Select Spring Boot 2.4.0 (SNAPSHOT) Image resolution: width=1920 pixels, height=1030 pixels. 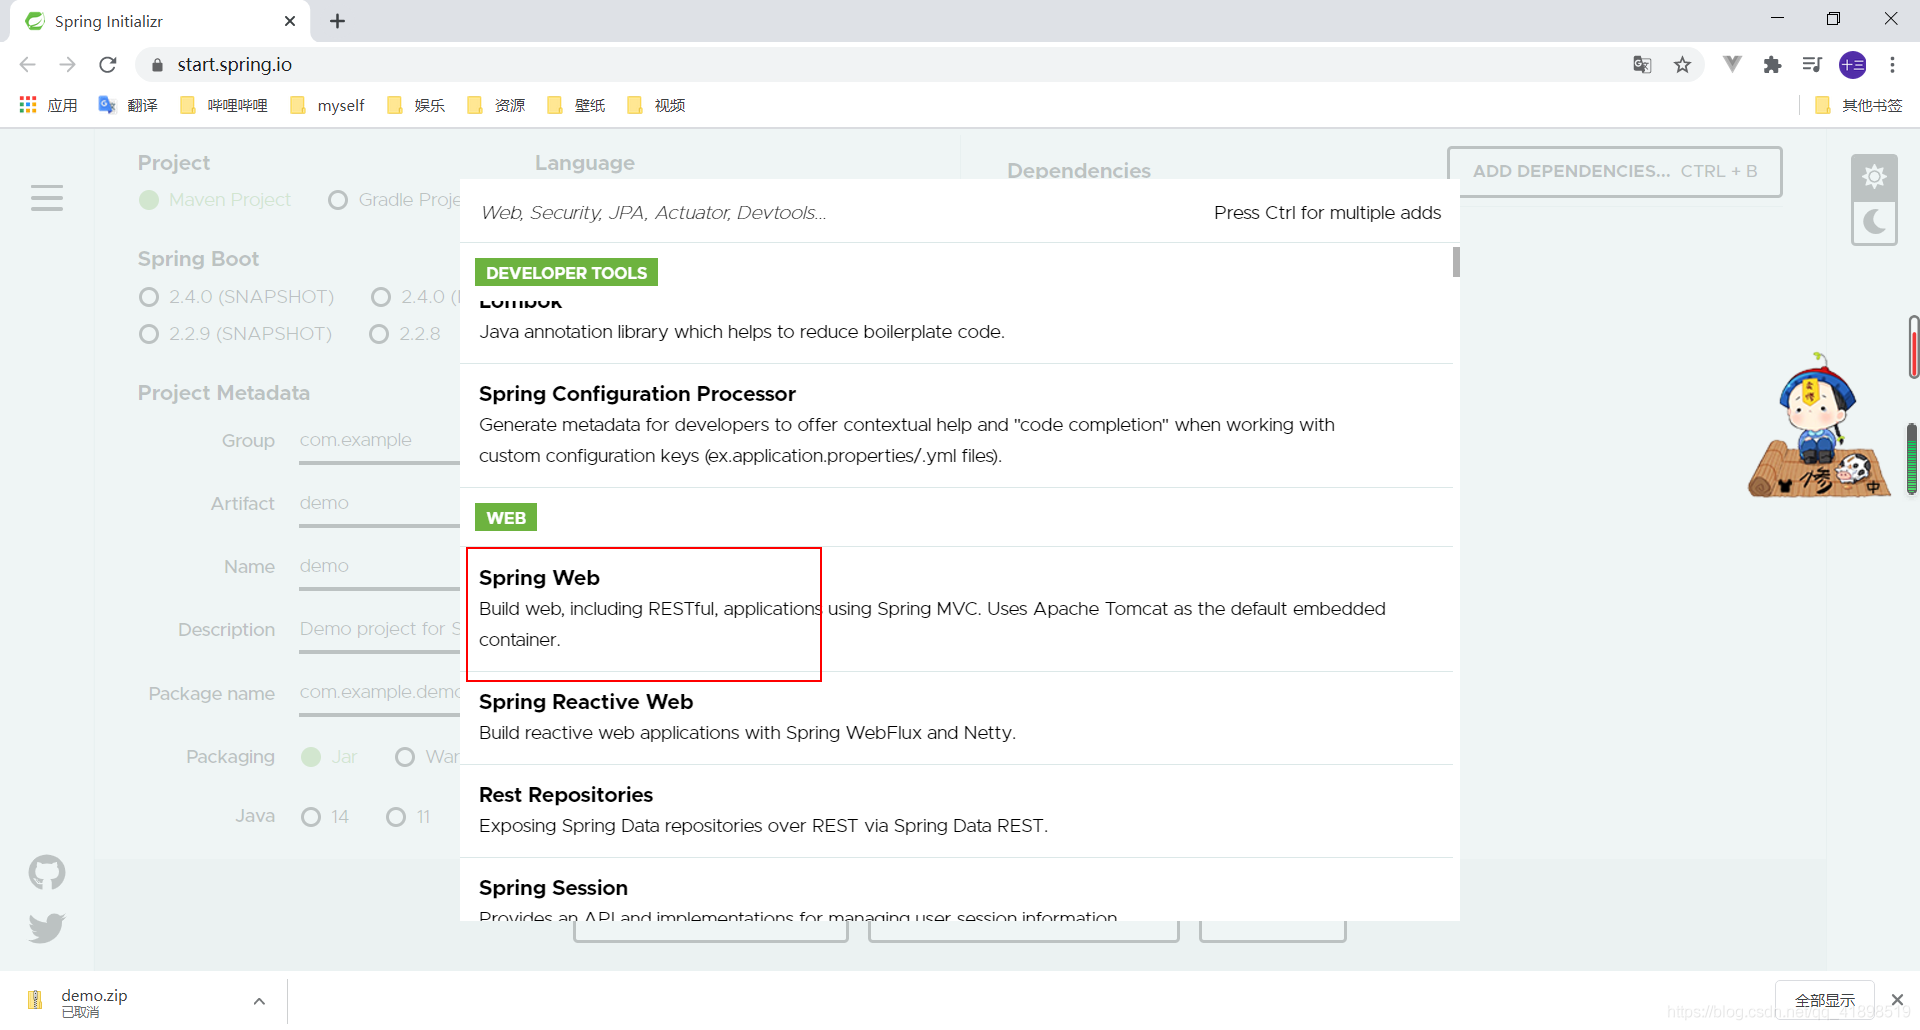pos(149,297)
